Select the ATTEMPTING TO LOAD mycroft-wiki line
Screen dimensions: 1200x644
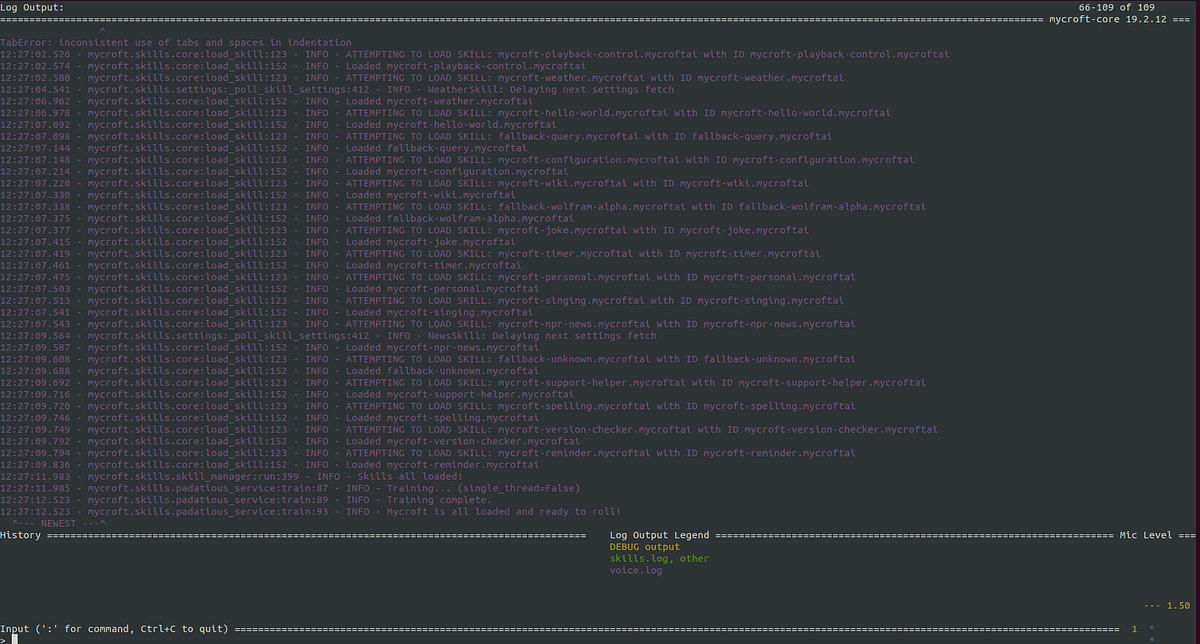pyautogui.click(x=404, y=183)
